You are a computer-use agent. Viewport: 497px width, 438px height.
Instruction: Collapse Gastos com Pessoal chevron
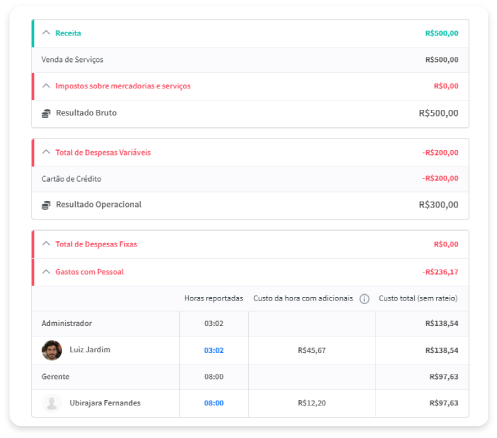tap(46, 272)
